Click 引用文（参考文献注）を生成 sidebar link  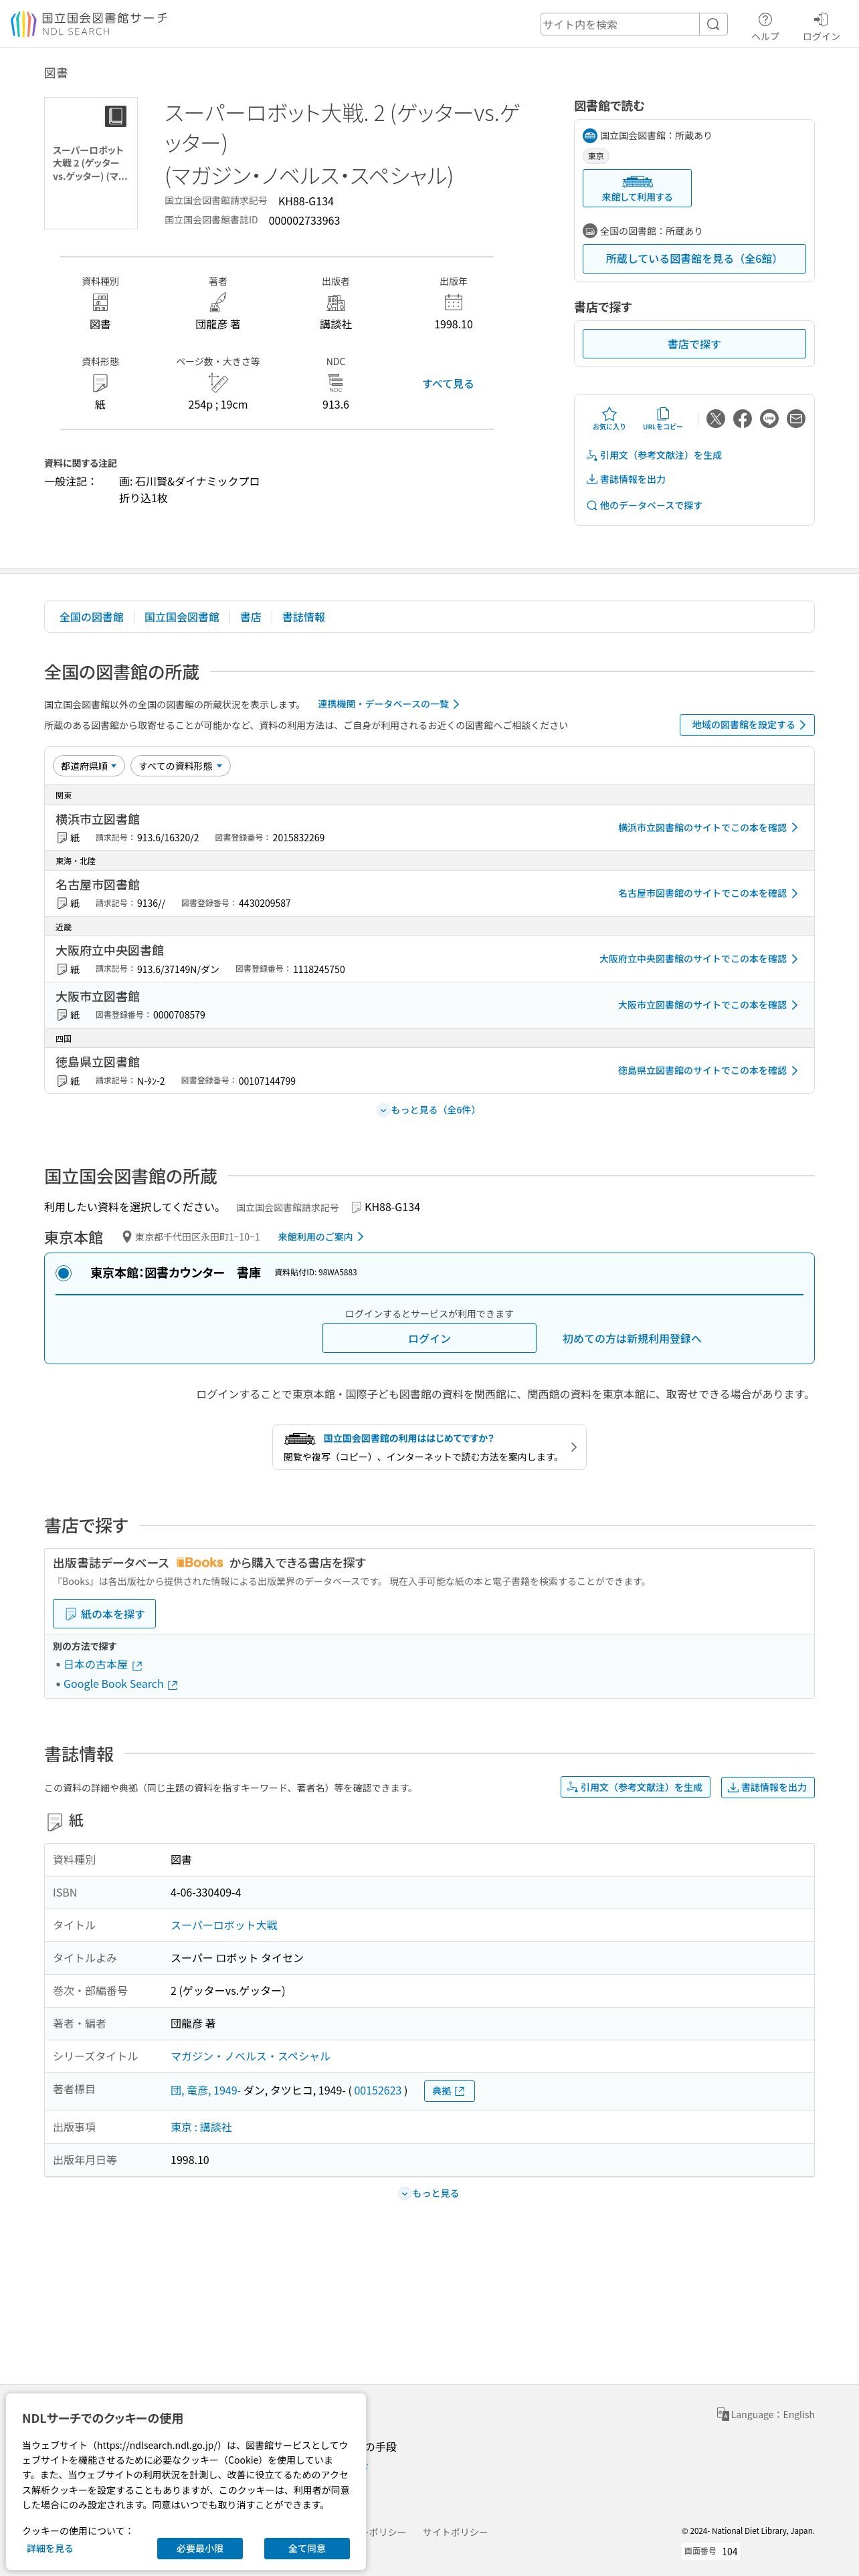tap(654, 455)
